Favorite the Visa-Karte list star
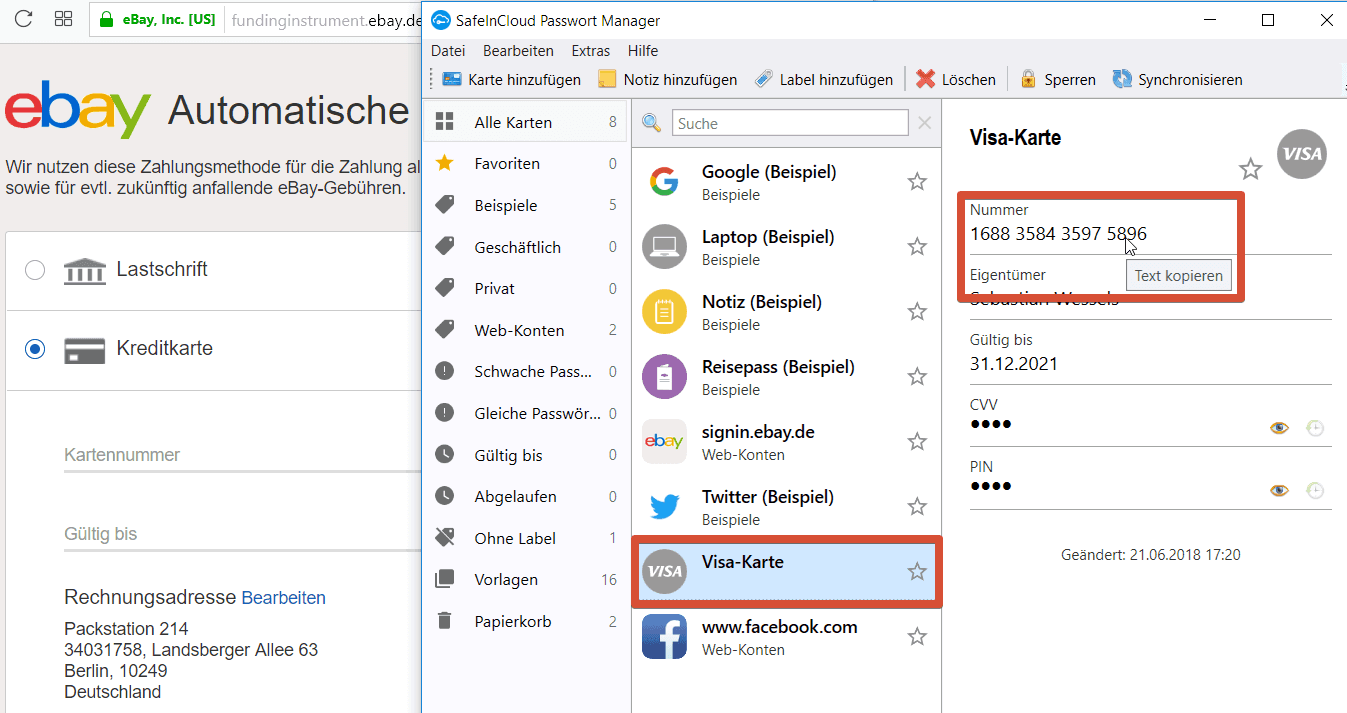 click(x=917, y=571)
